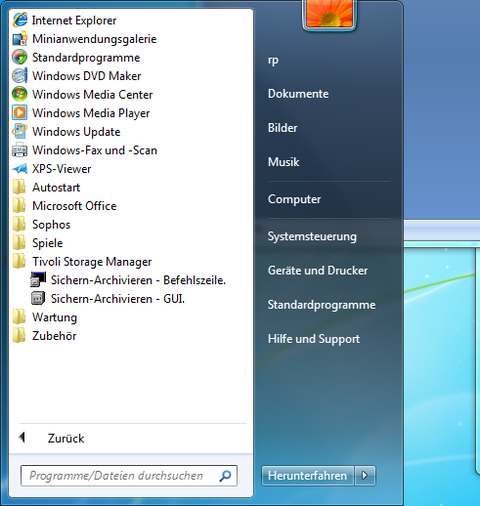Viewport: 480px width, 506px height.
Task: Open Dokumente from the right pane
Action: coord(298,94)
